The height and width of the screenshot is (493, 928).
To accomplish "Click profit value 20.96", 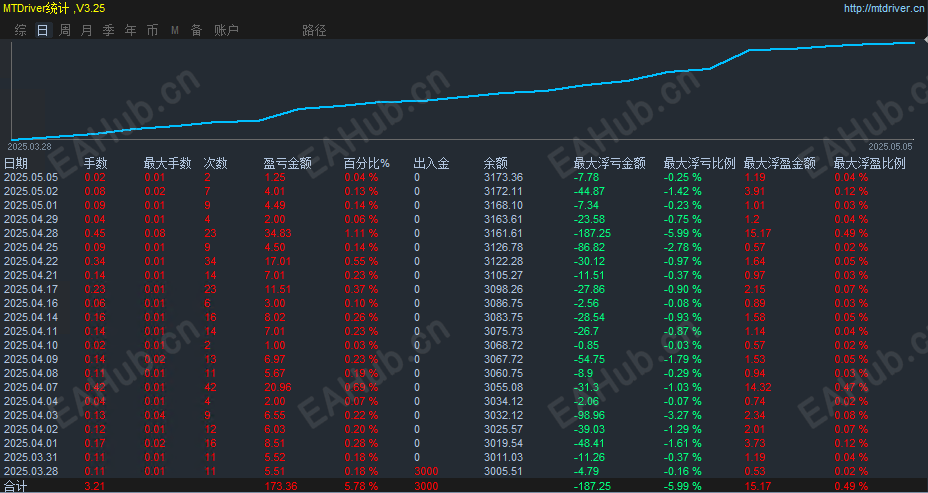I will [x=278, y=387].
